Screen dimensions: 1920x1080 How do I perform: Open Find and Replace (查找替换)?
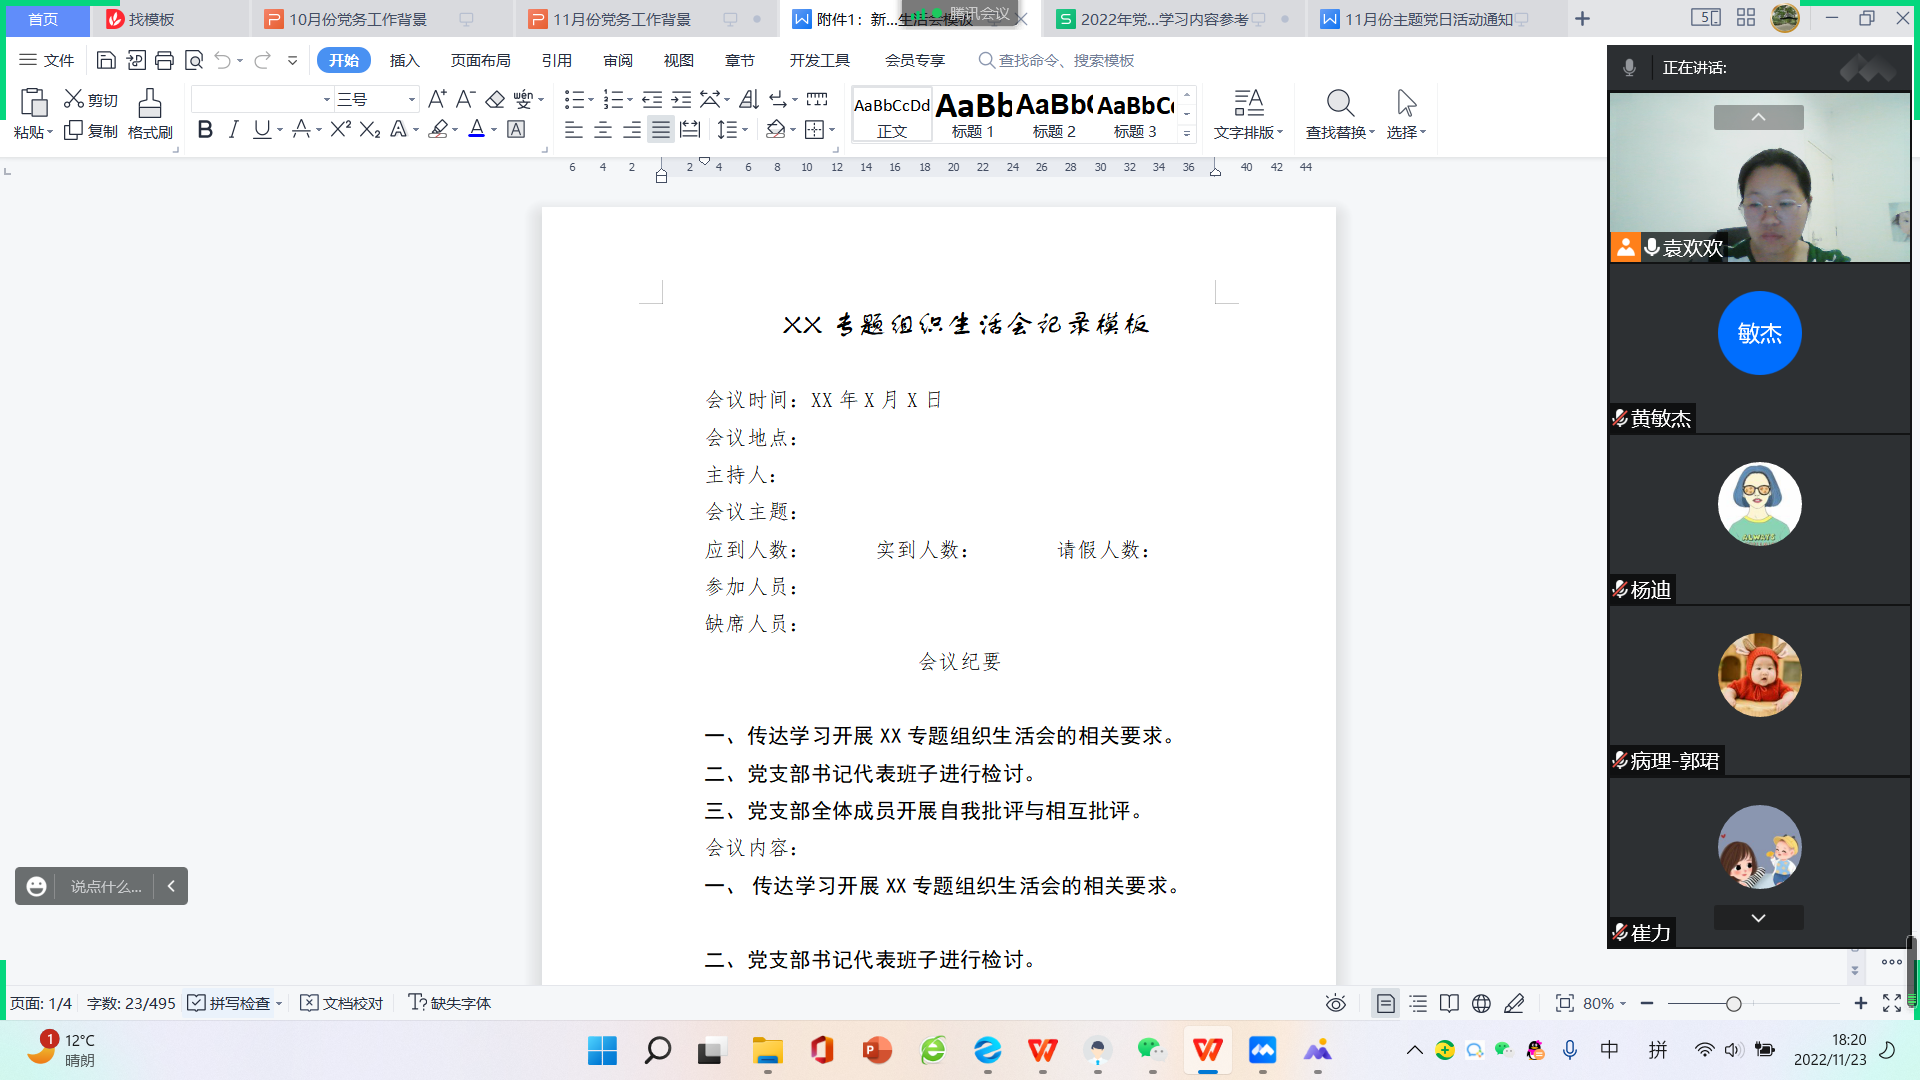[x=1339, y=113]
